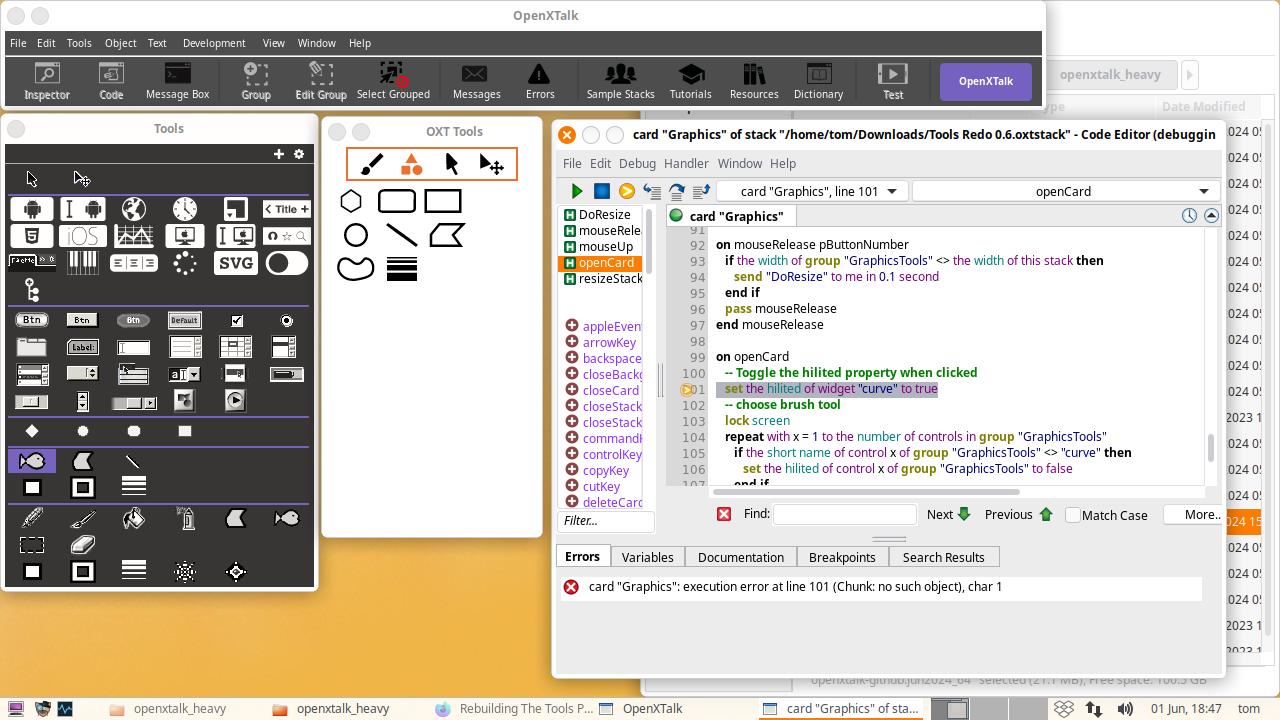Switch to the Documentation tab
The width and height of the screenshot is (1280, 720).
[741, 557]
